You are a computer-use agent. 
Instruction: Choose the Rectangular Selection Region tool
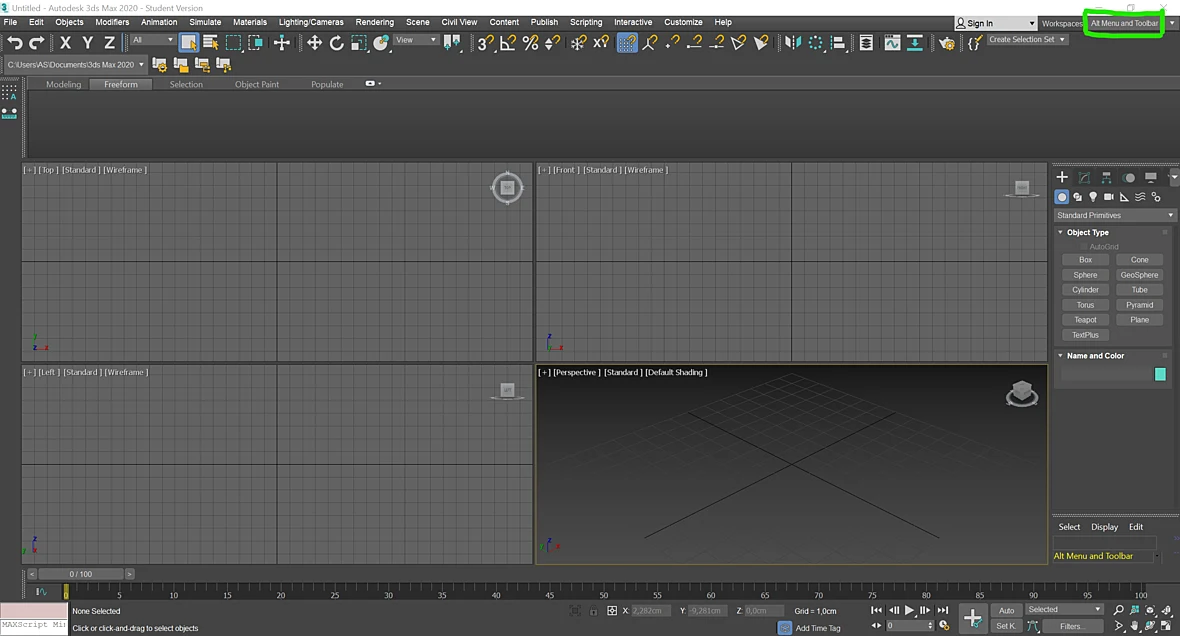[x=233, y=43]
